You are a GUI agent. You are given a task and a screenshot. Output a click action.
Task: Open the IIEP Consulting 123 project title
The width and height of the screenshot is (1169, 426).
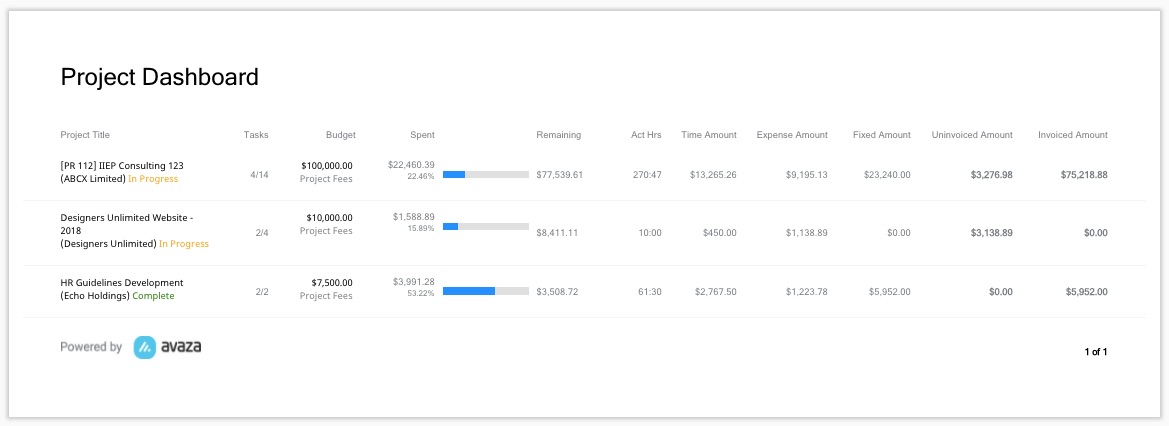click(x=122, y=166)
